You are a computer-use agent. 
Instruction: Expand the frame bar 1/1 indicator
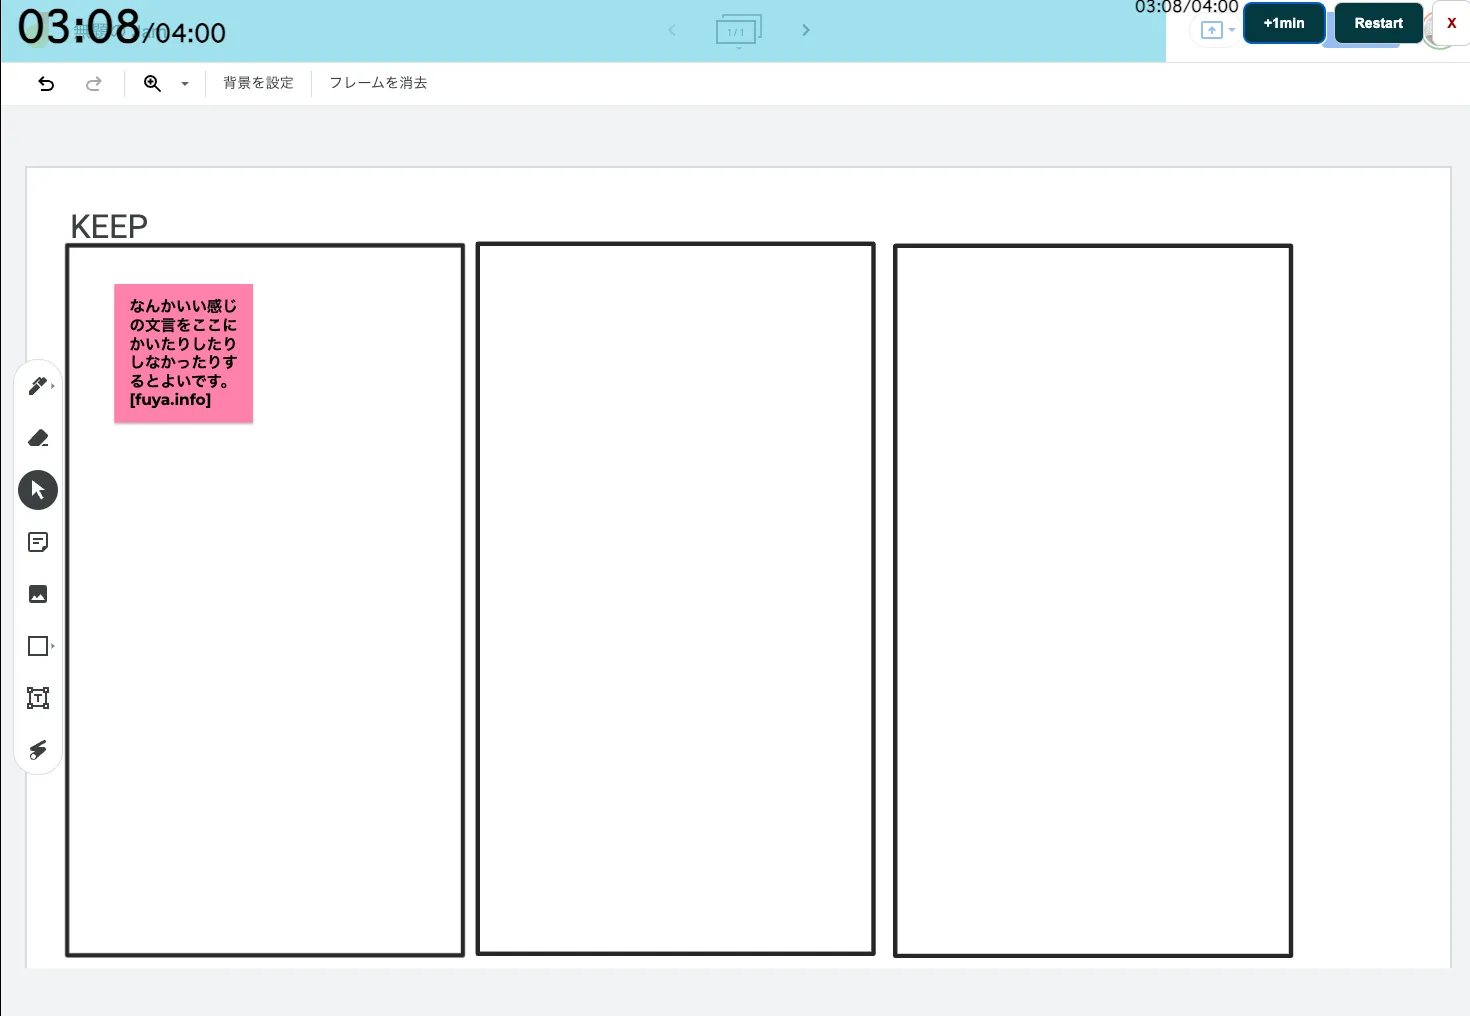point(738,31)
